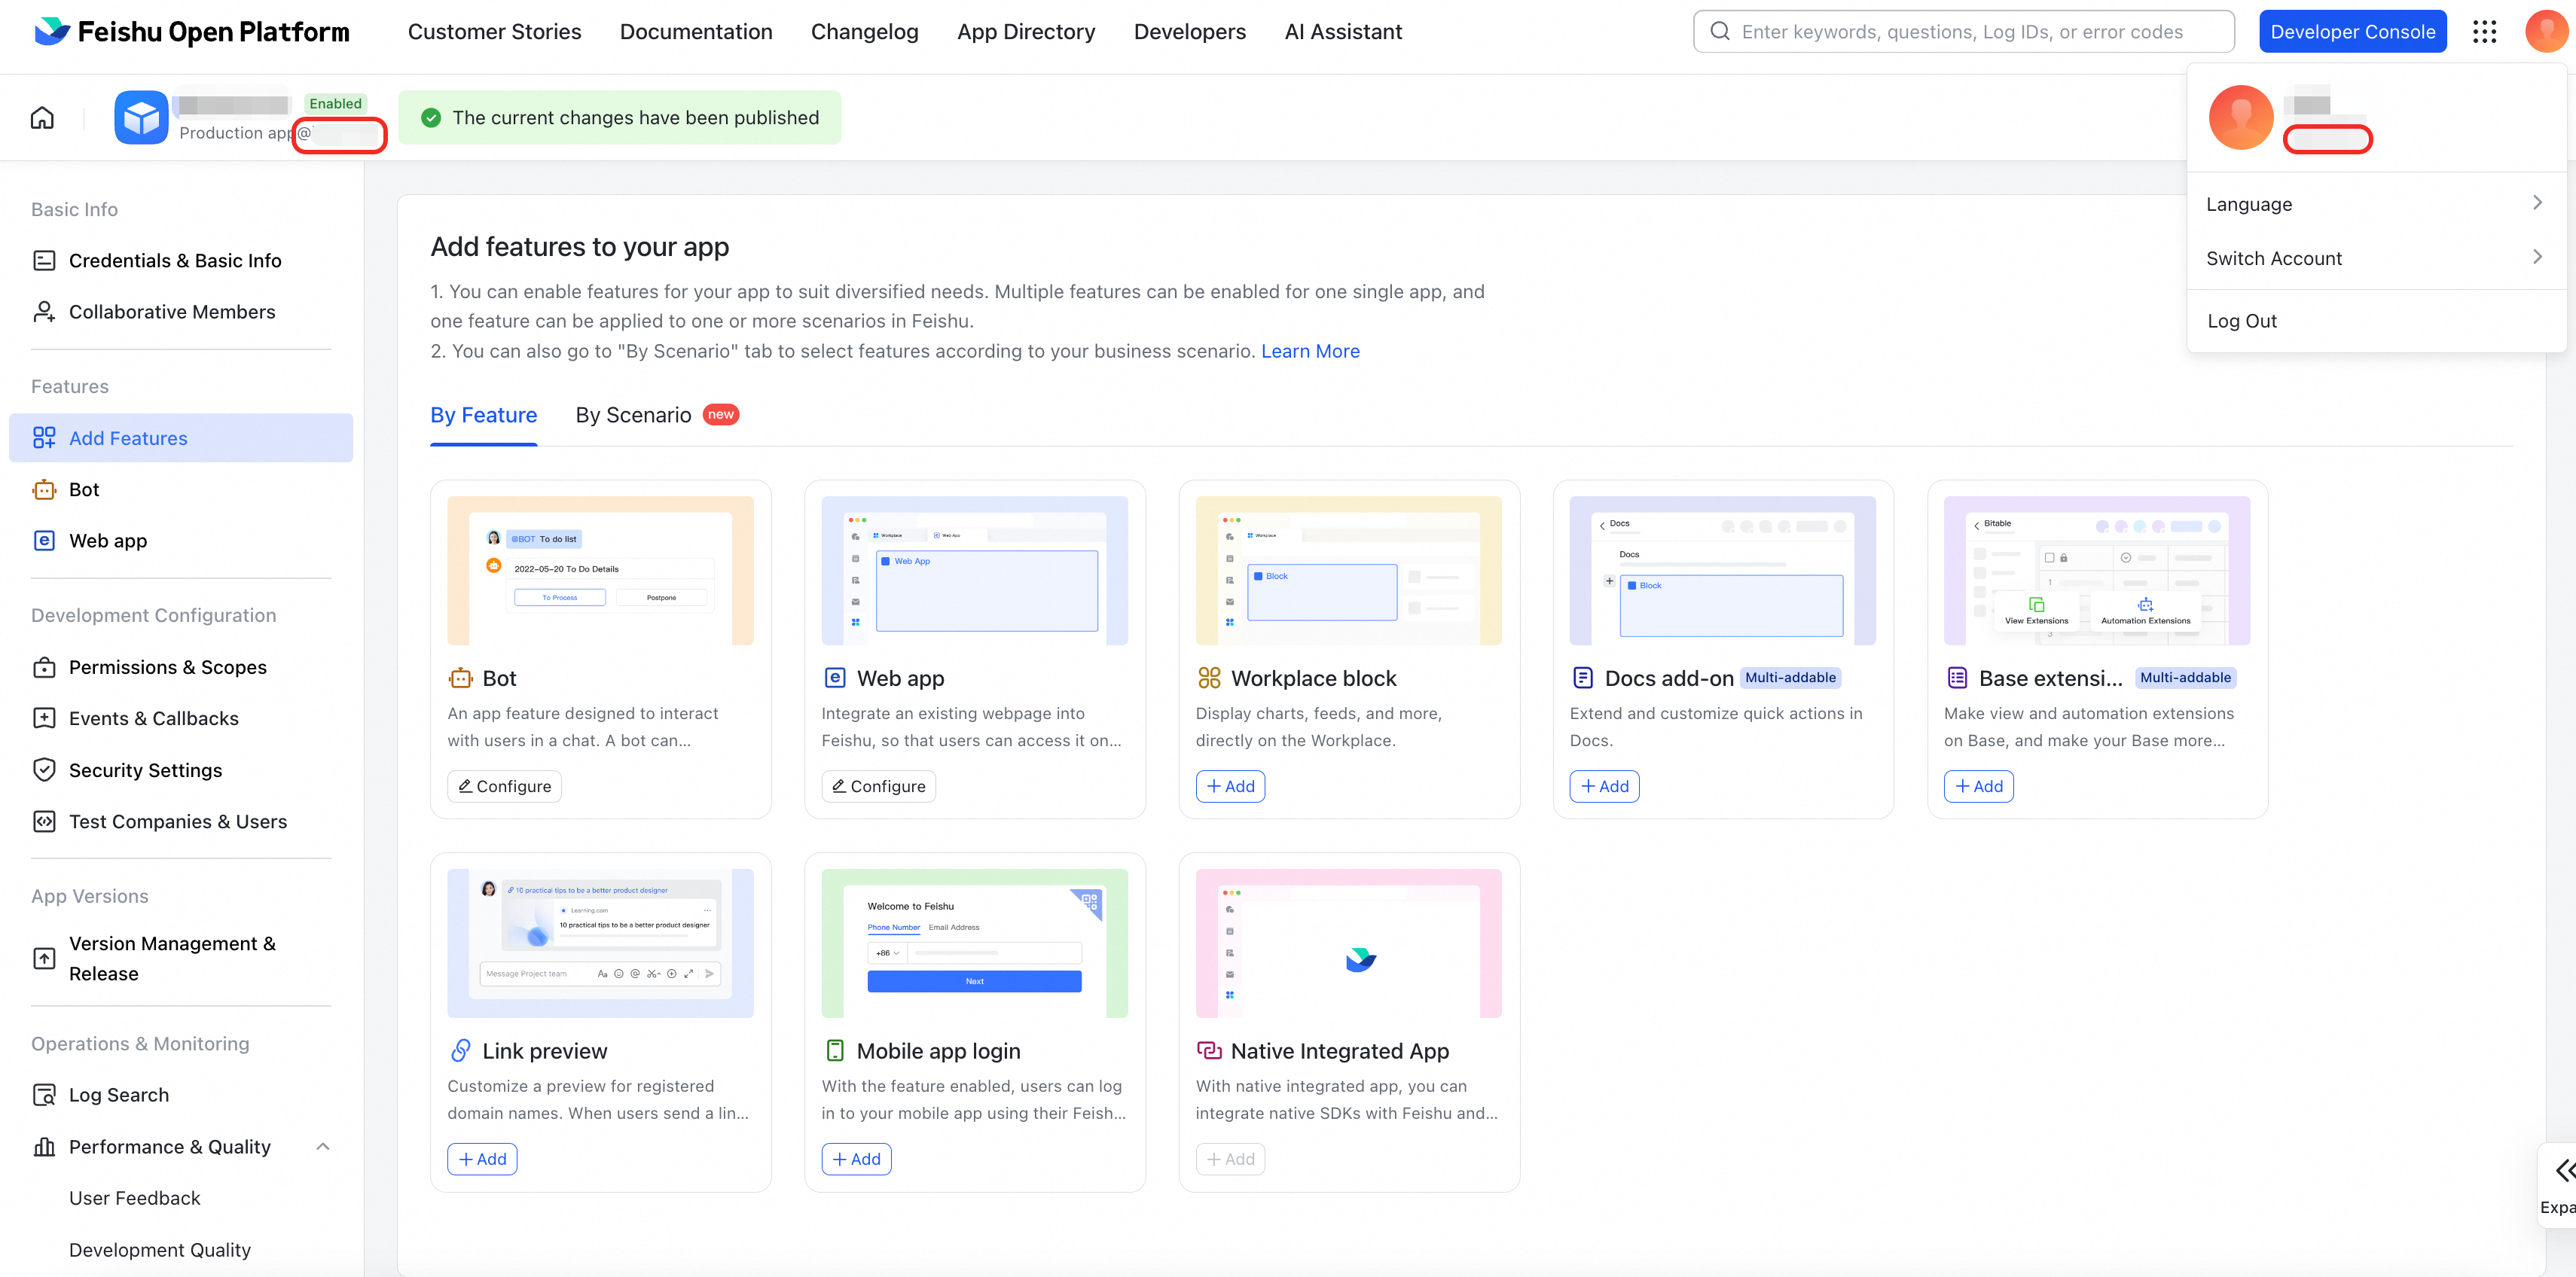
Task: Click the blue app cube icon
Action: [141, 118]
